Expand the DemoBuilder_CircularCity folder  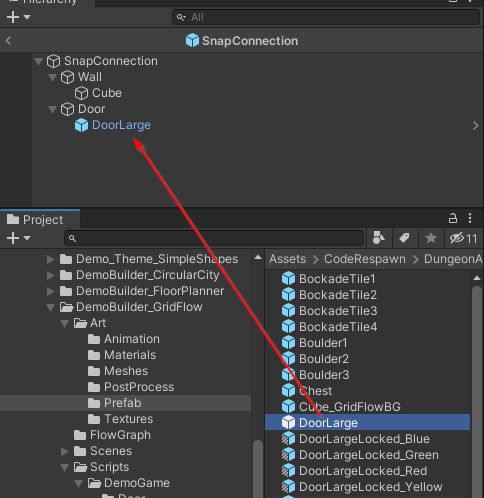pos(51,275)
